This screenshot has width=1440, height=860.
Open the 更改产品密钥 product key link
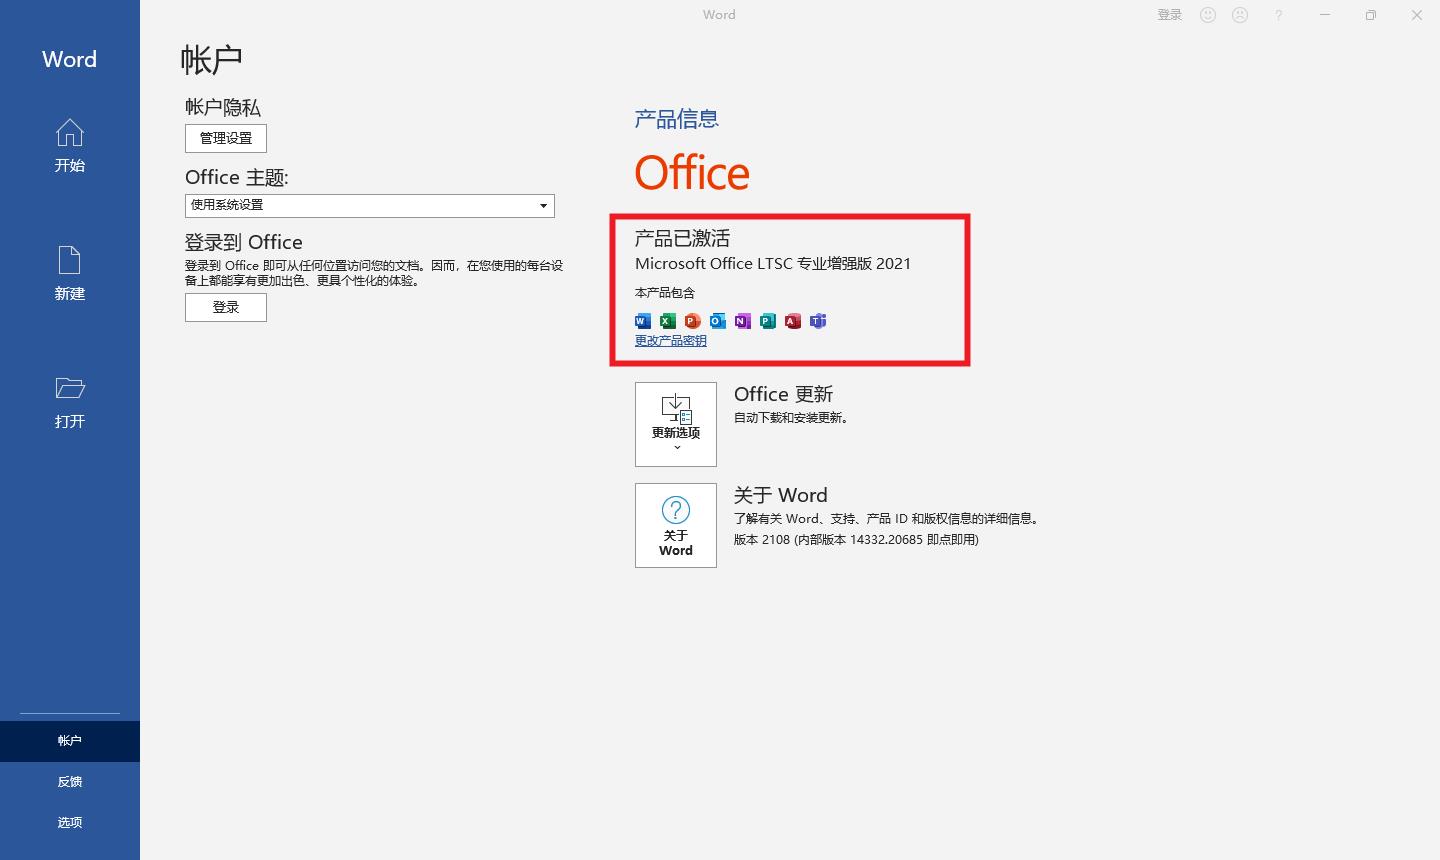(670, 340)
